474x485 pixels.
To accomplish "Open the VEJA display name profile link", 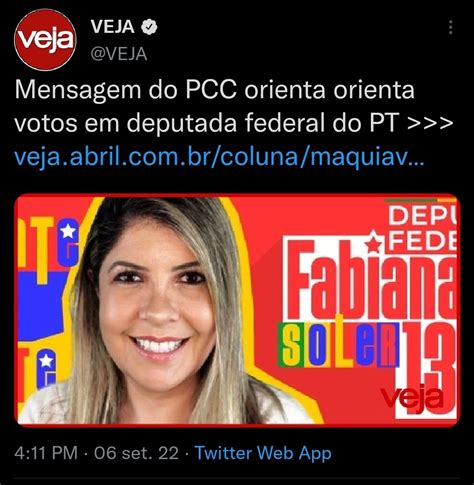I will coord(112,27).
